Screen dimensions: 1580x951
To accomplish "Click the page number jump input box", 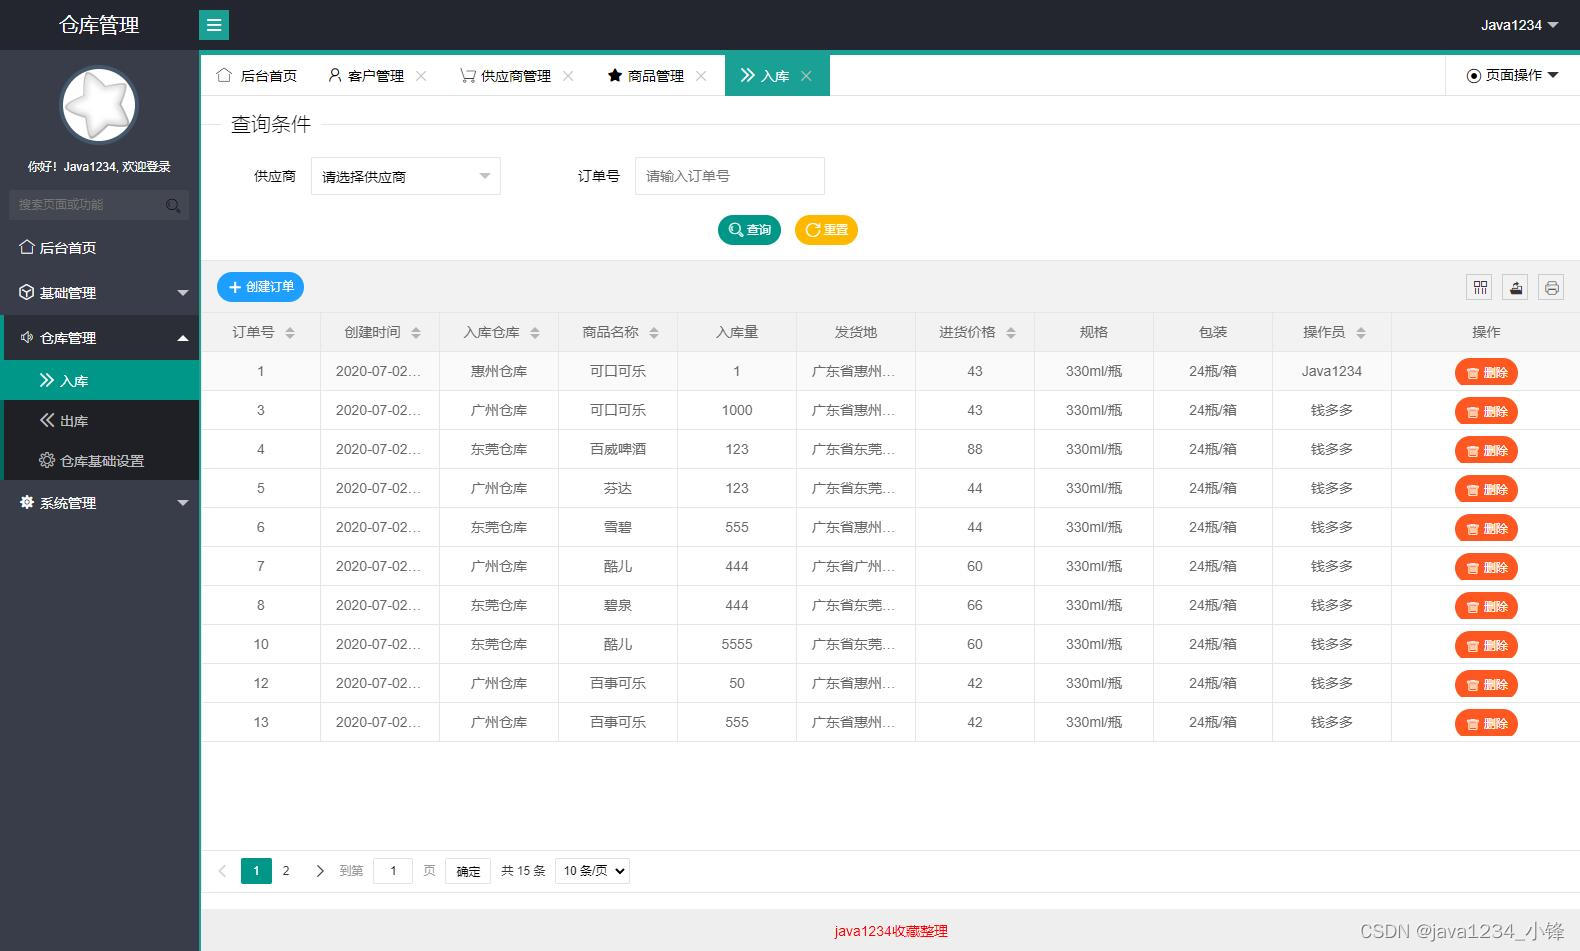I will 393,871.
